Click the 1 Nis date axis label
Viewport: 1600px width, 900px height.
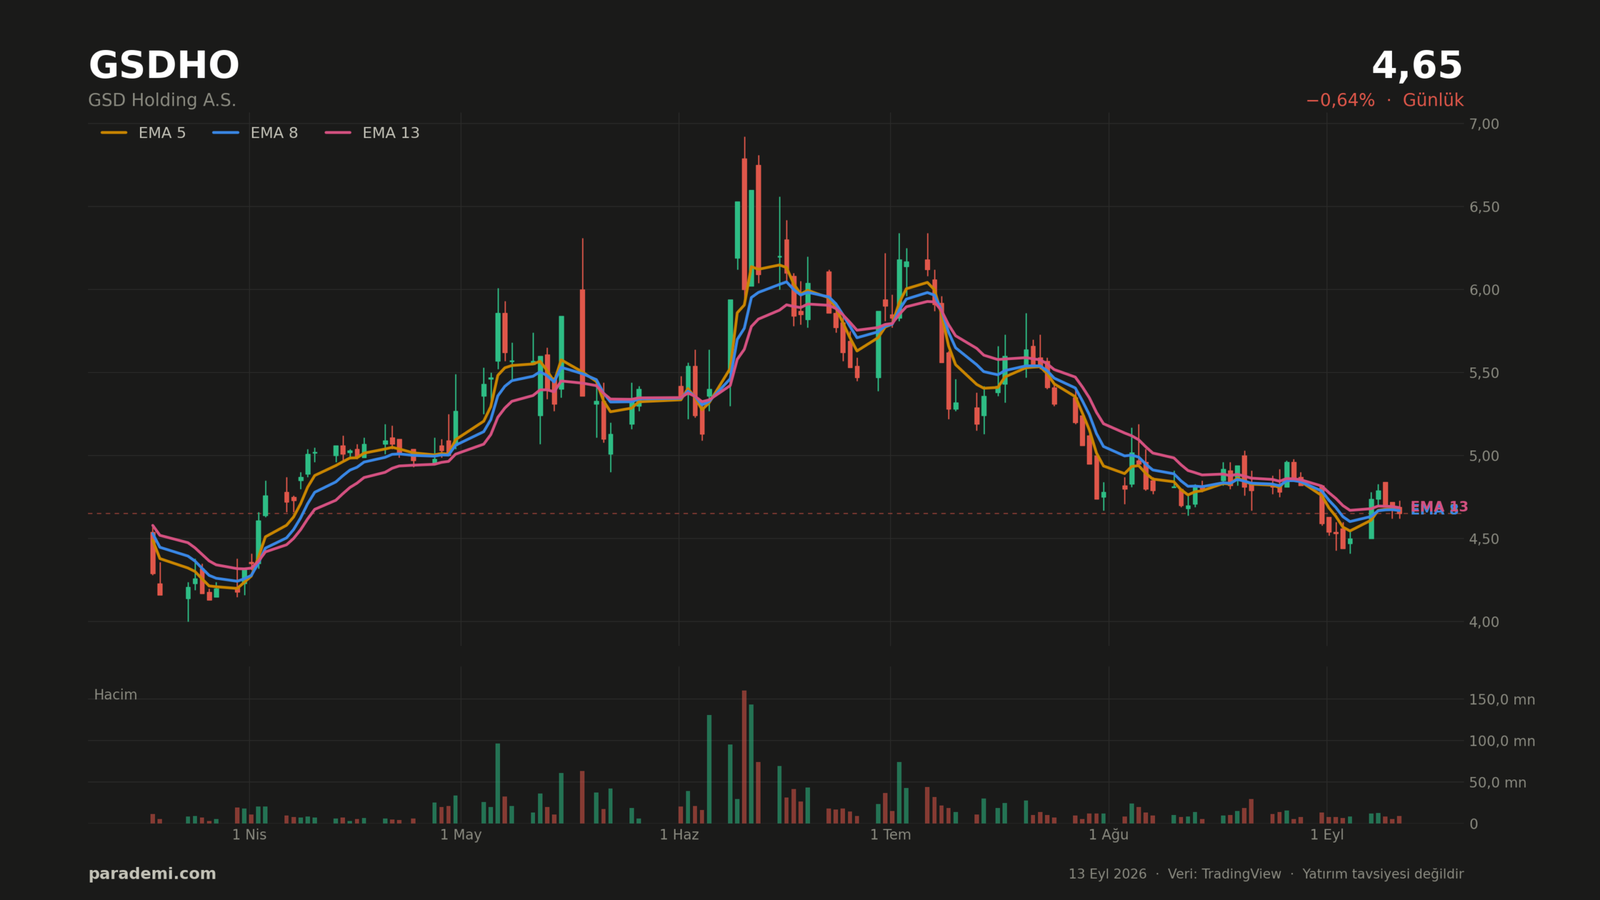(x=249, y=835)
